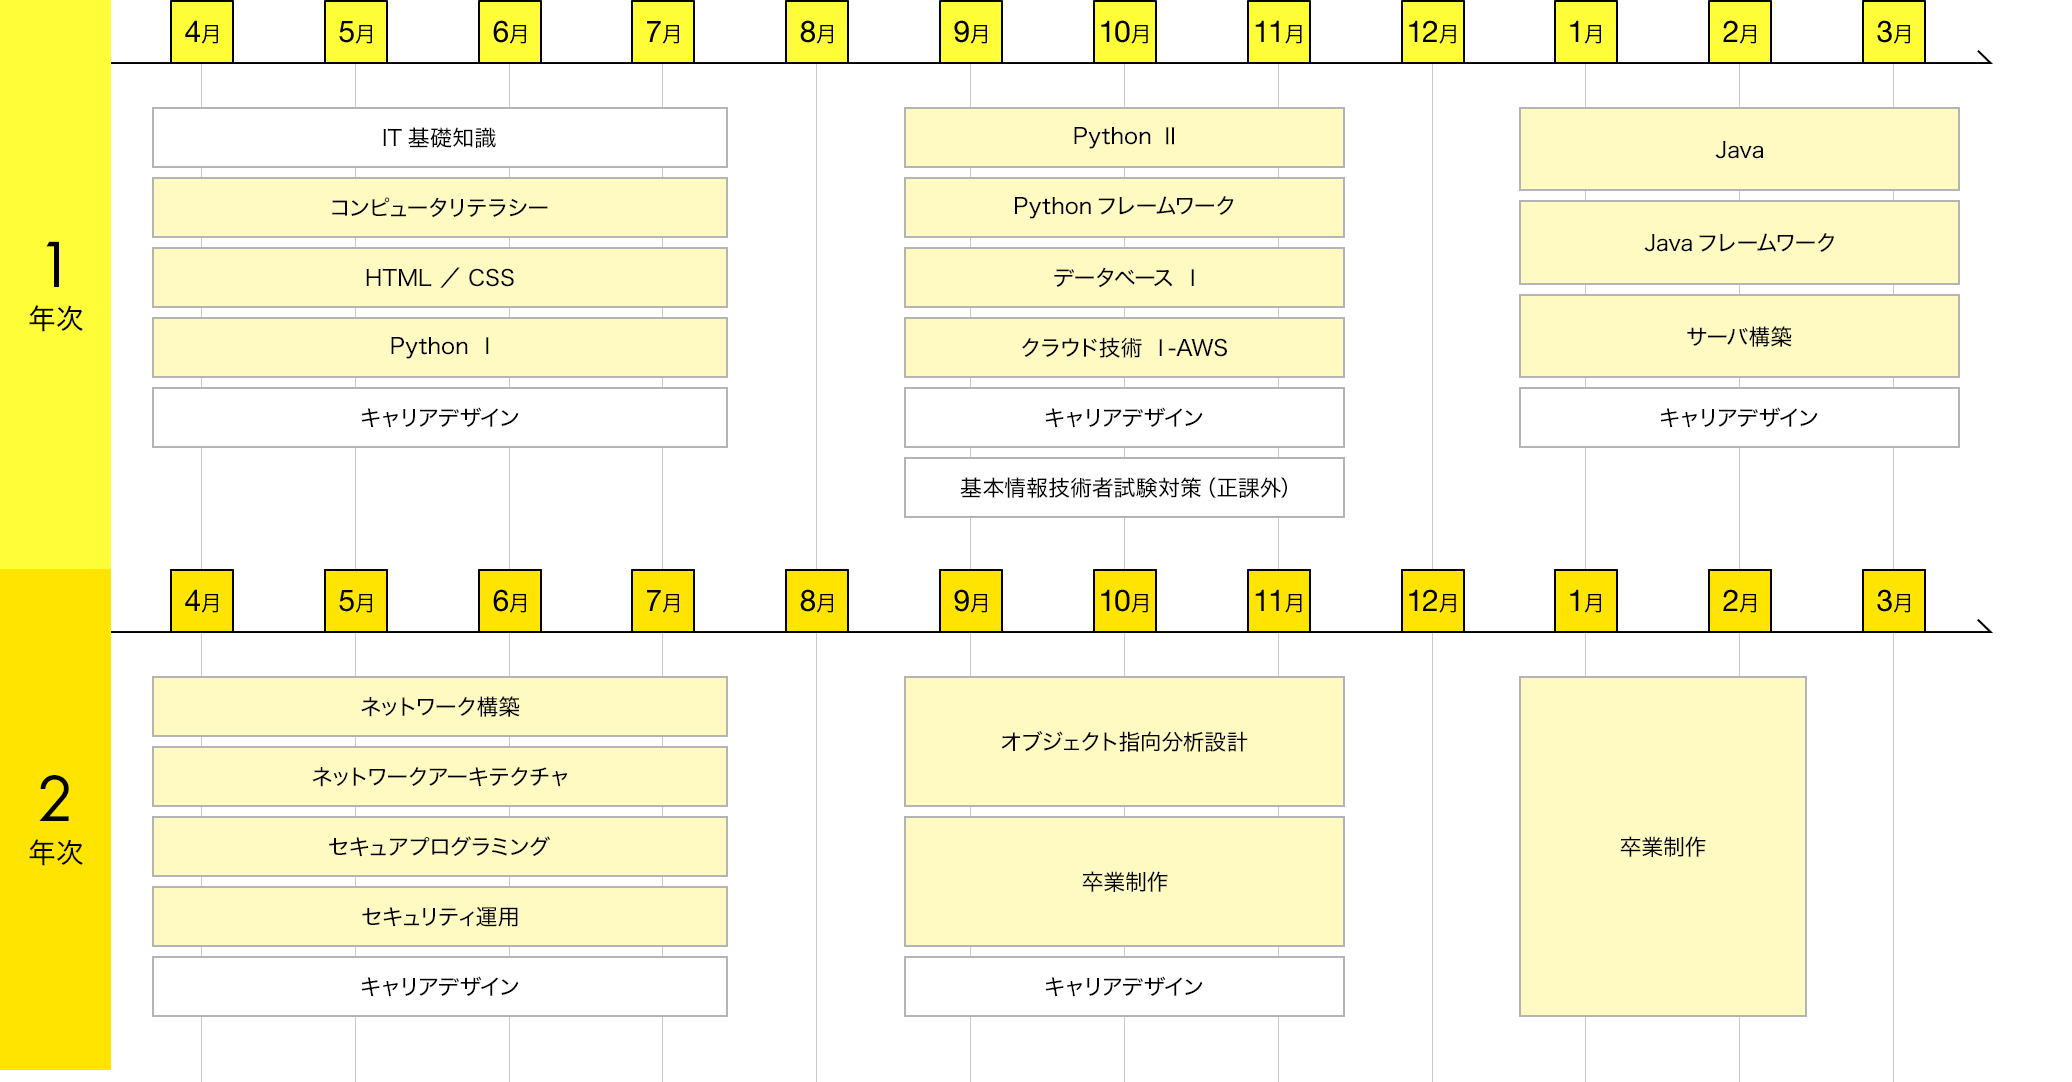
Task: Click the 基本情報技術者試験対策 (正課外) box
Action: click(x=1124, y=488)
